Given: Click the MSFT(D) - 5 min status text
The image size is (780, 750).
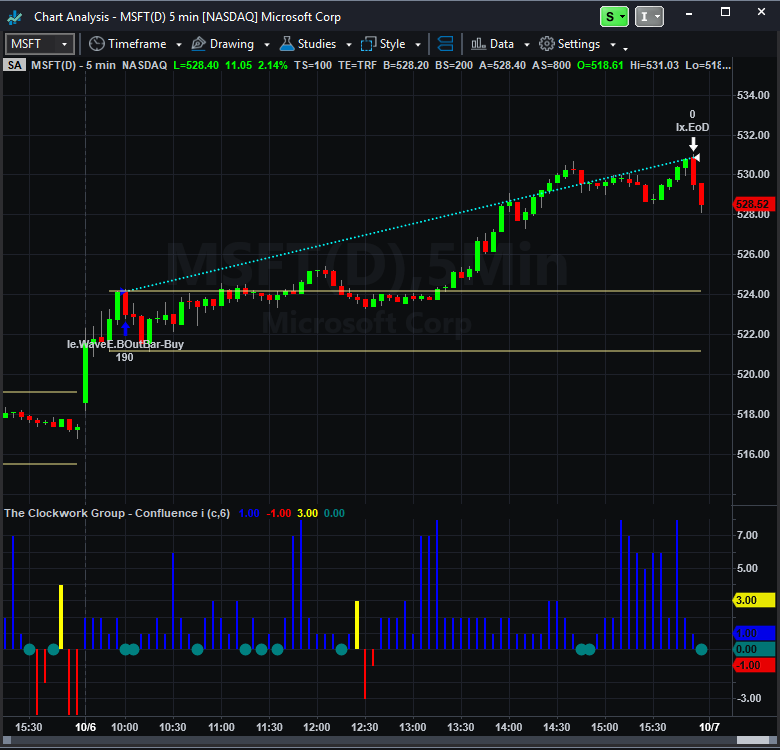Looking at the screenshot, I should pyautogui.click(x=73, y=65).
